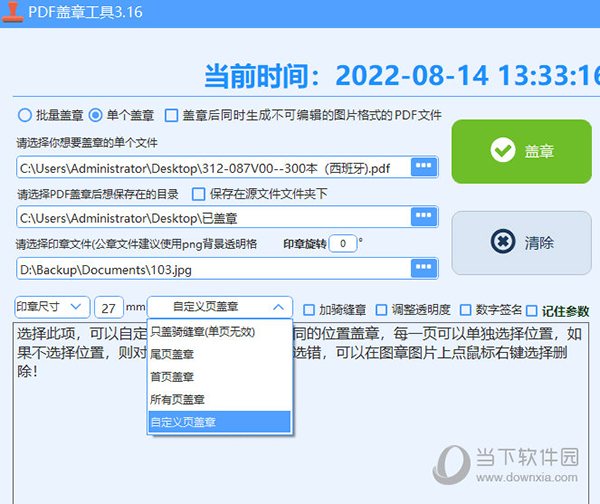Click the 印章旋转 angle field
The width and height of the screenshot is (600, 504).
tap(343, 243)
